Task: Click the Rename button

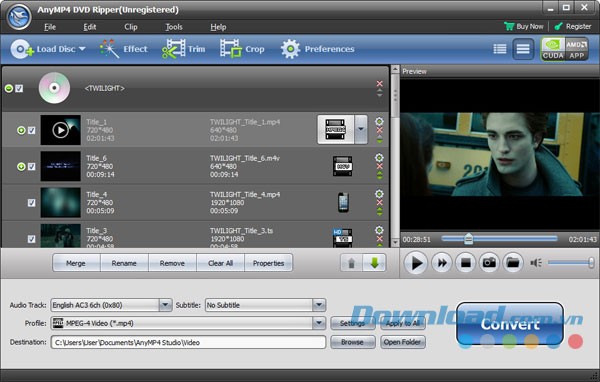Action: pyautogui.click(x=124, y=263)
